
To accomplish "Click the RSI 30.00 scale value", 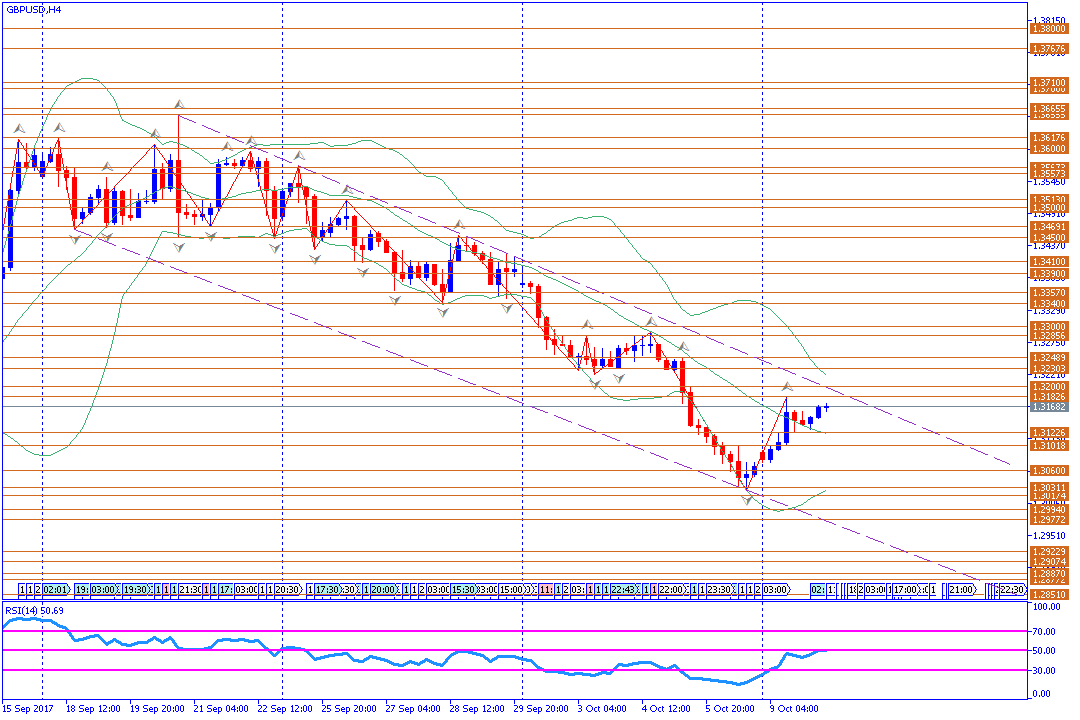I will 1045,670.
